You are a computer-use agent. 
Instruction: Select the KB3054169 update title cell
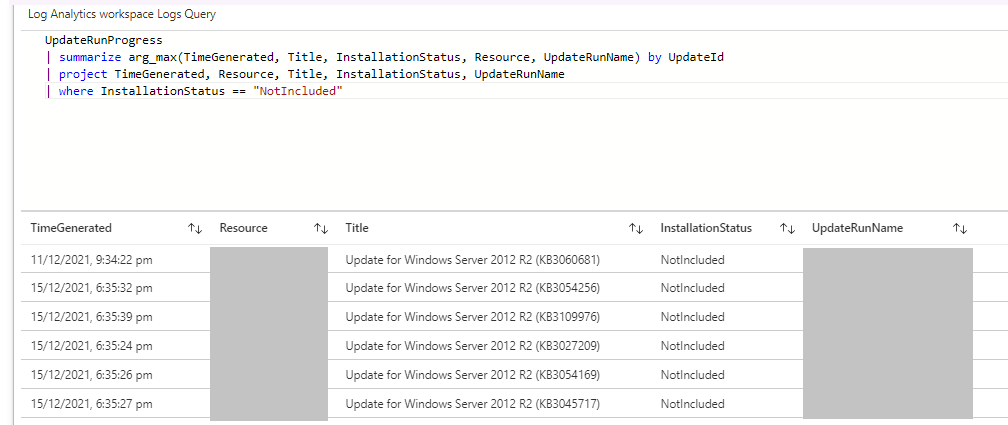[472, 375]
